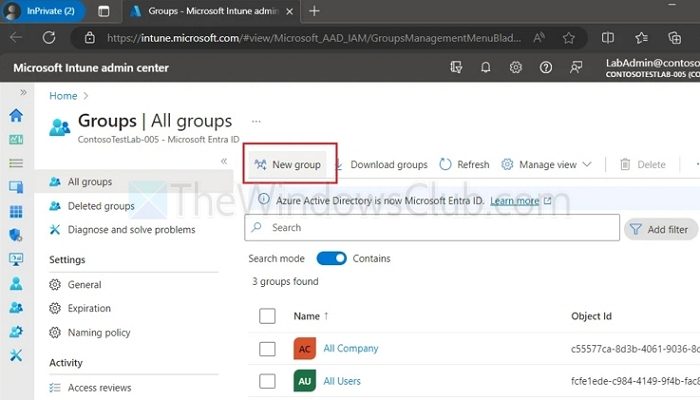This screenshot has width=700, height=400.
Task: Click the Object Id column header
Action: point(591,316)
